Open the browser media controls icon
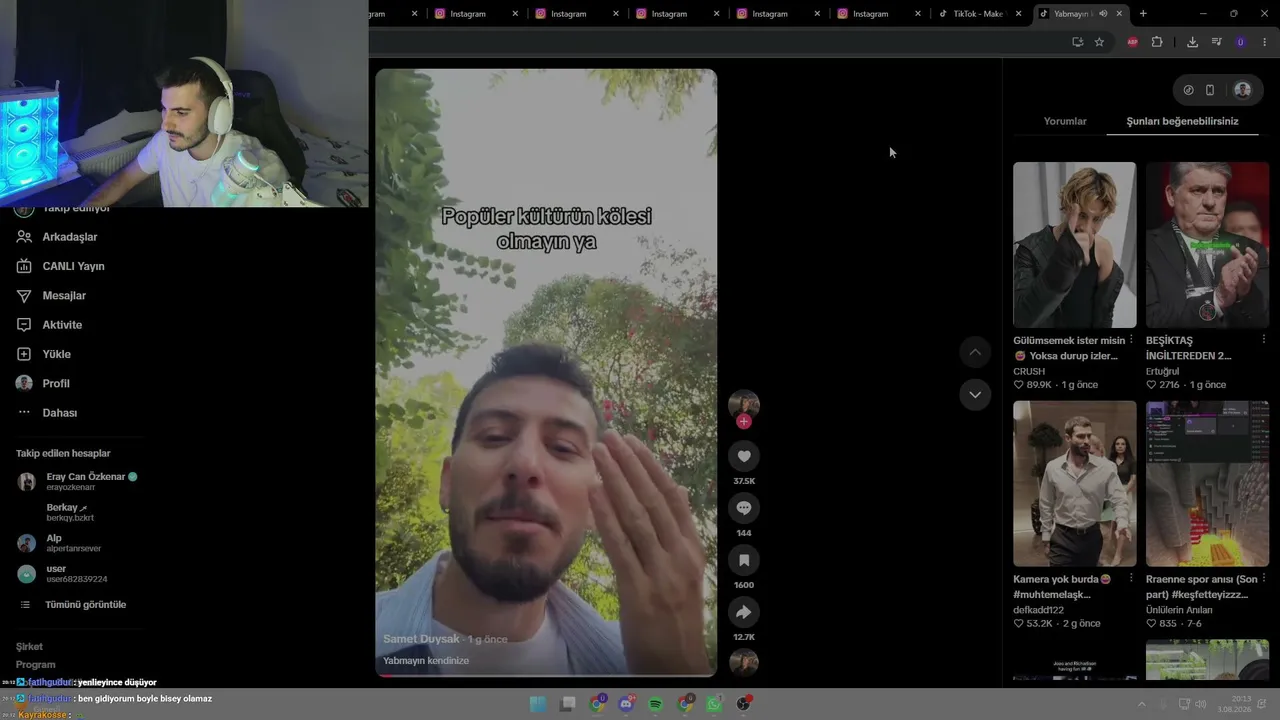The height and width of the screenshot is (720, 1280). (x=1216, y=42)
